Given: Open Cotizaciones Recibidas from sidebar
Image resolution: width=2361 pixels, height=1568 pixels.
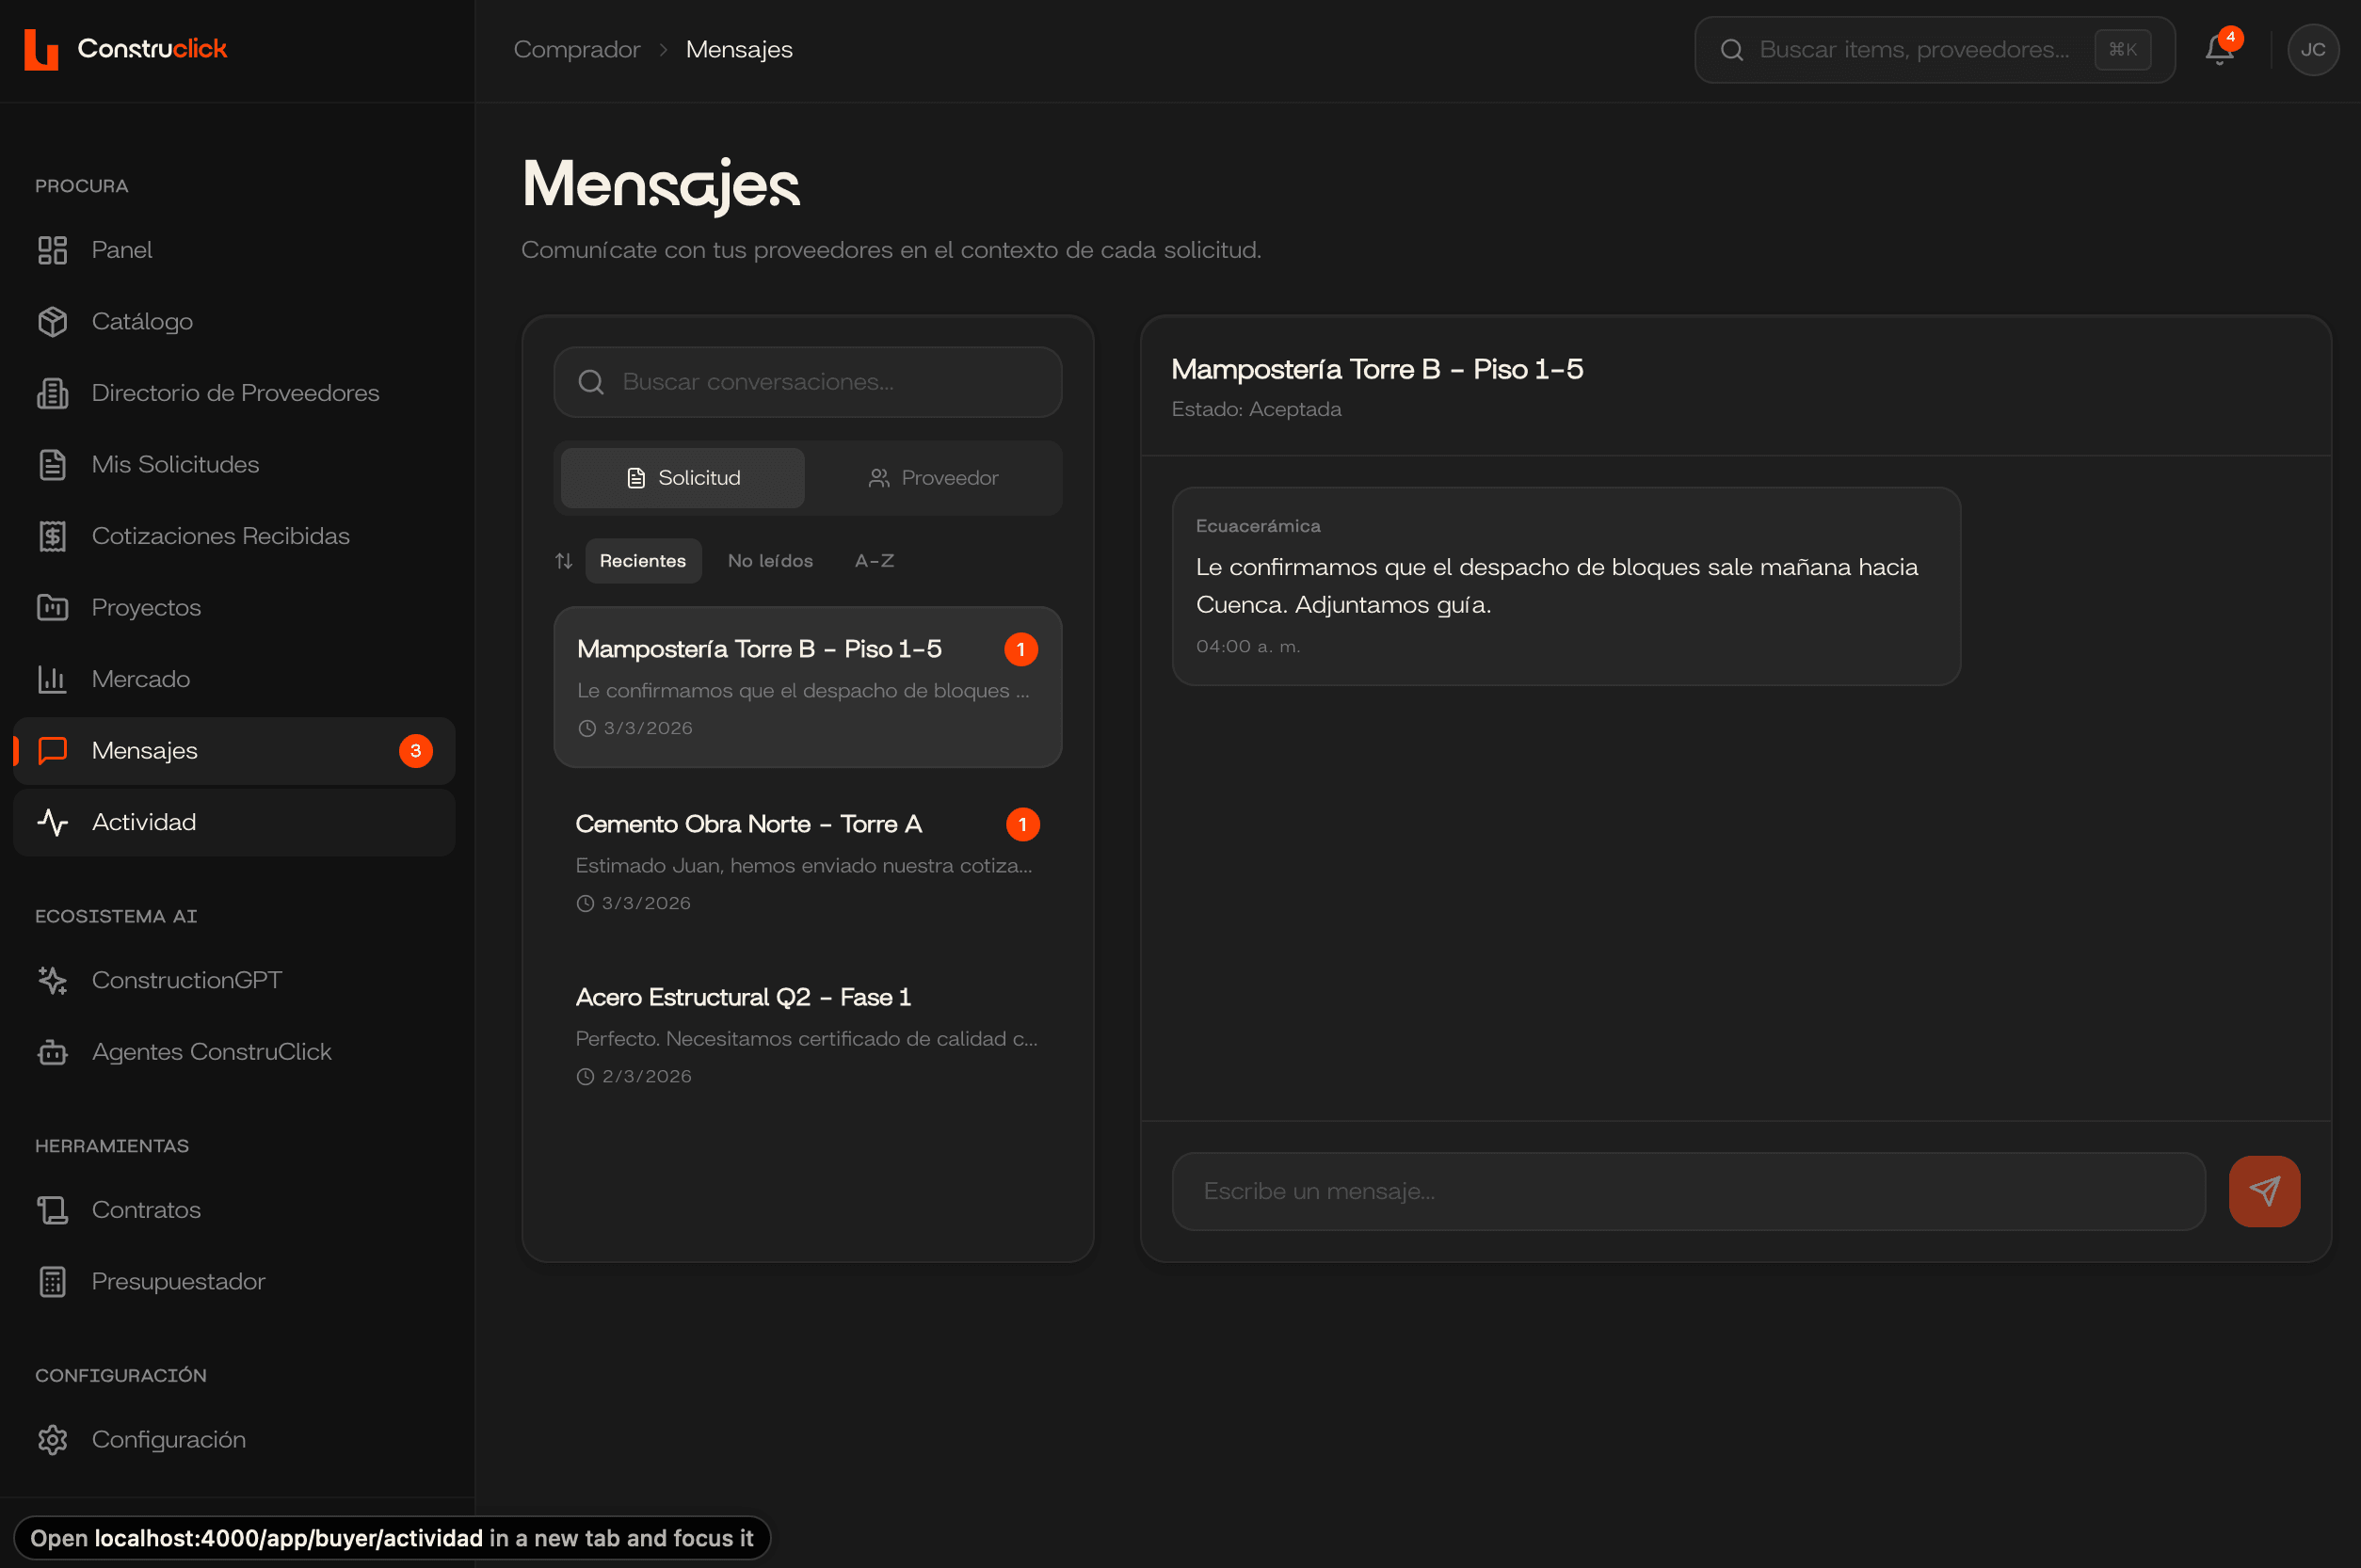Looking at the screenshot, I should click(x=234, y=536).
